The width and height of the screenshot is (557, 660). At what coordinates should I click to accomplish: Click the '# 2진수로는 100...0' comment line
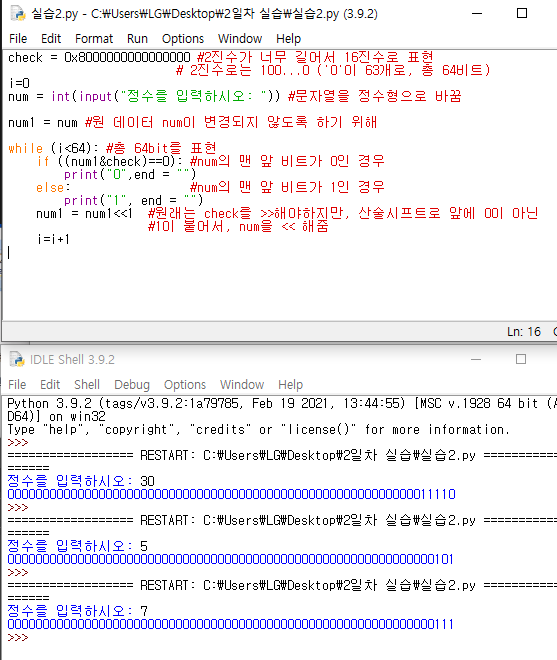point(333,70)
